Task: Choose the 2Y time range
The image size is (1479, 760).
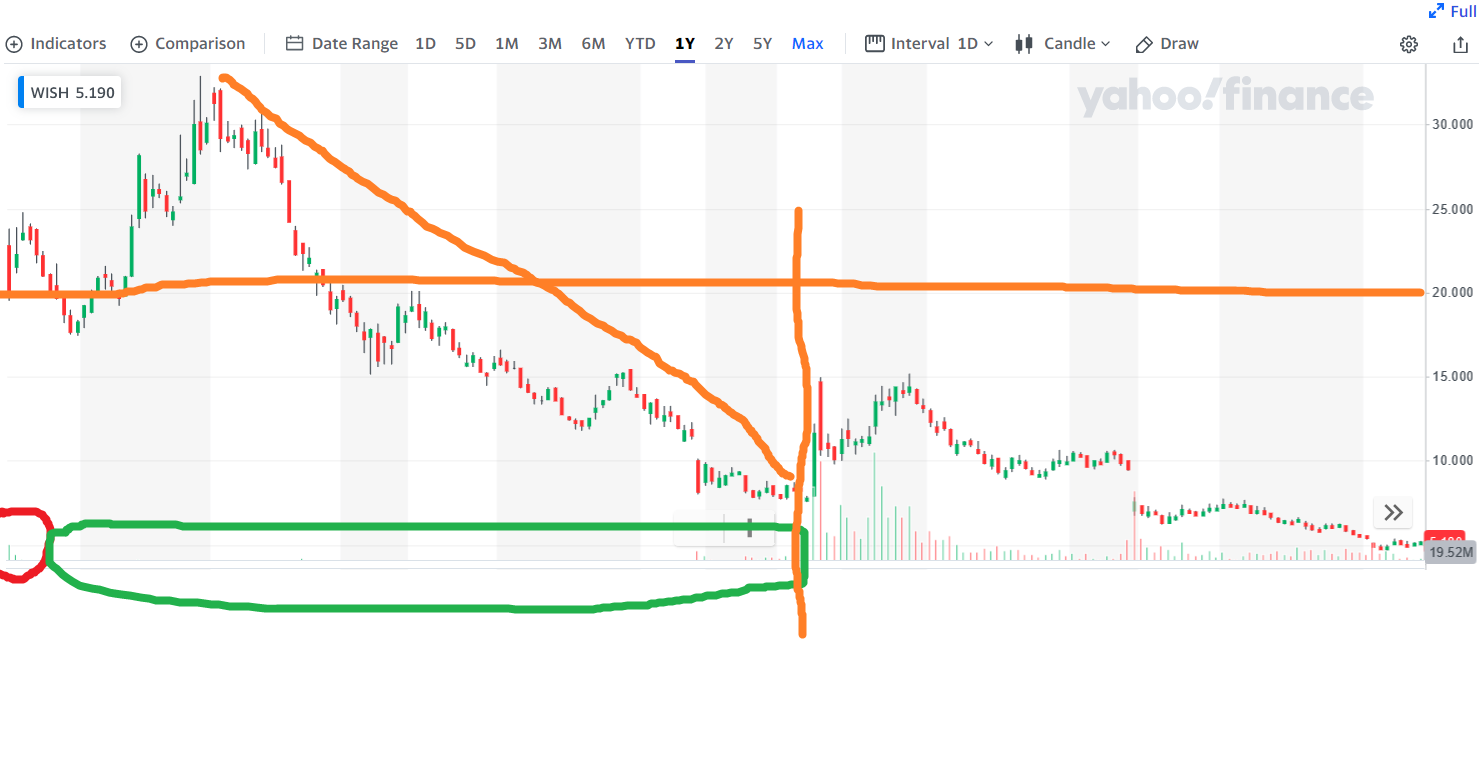Action: point(724,44)
